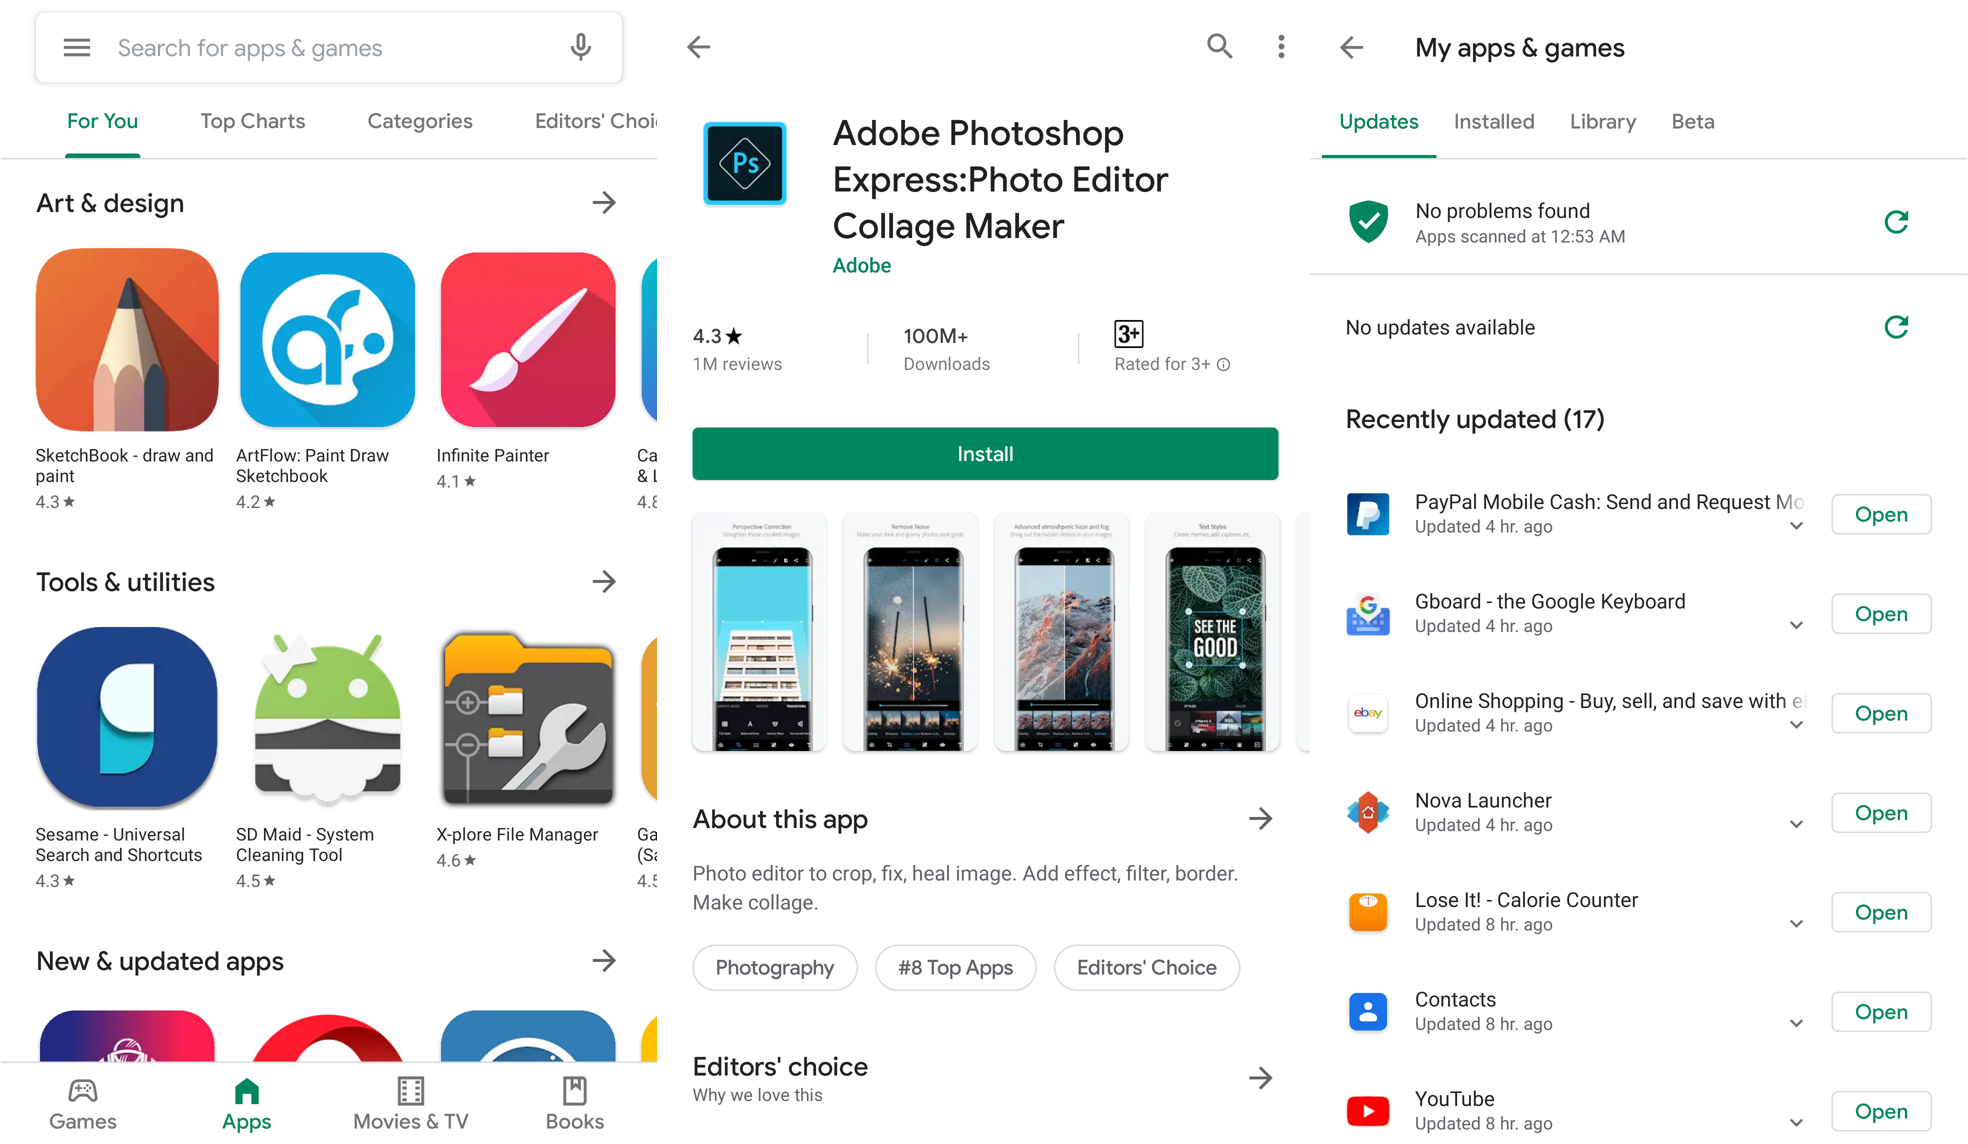Viewport: 1968px width, 1144px height.
Task: Refresh the Play Protect app scan
Action: point(1896,222)
